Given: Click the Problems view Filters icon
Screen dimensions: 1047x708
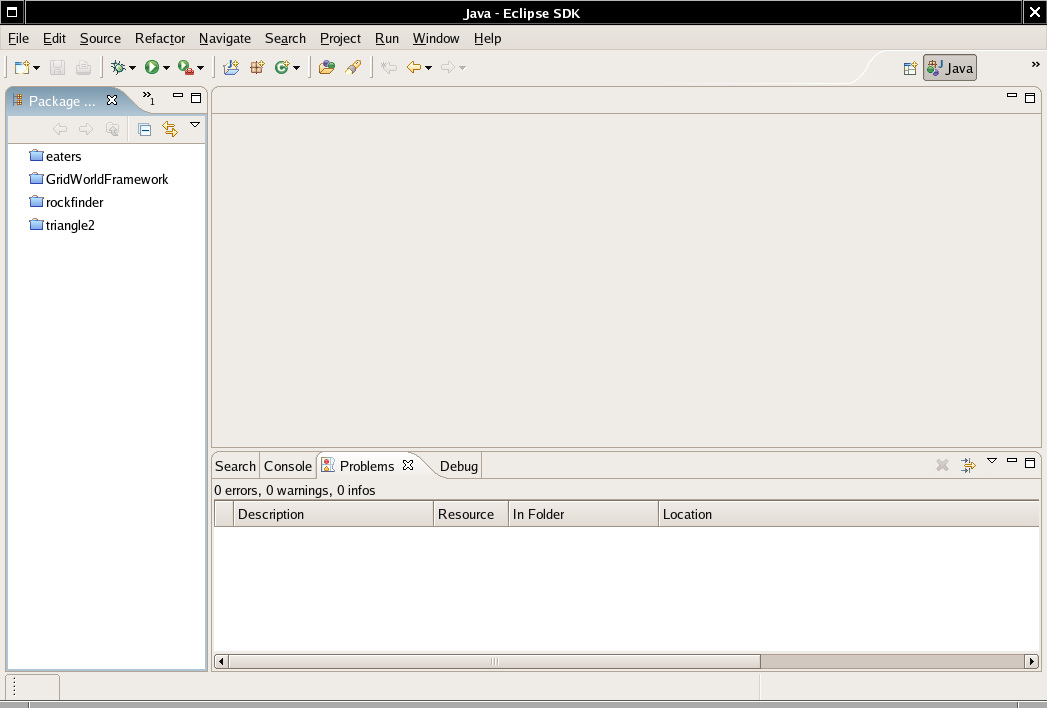Looking at the screenshot, I should point(968,465).
